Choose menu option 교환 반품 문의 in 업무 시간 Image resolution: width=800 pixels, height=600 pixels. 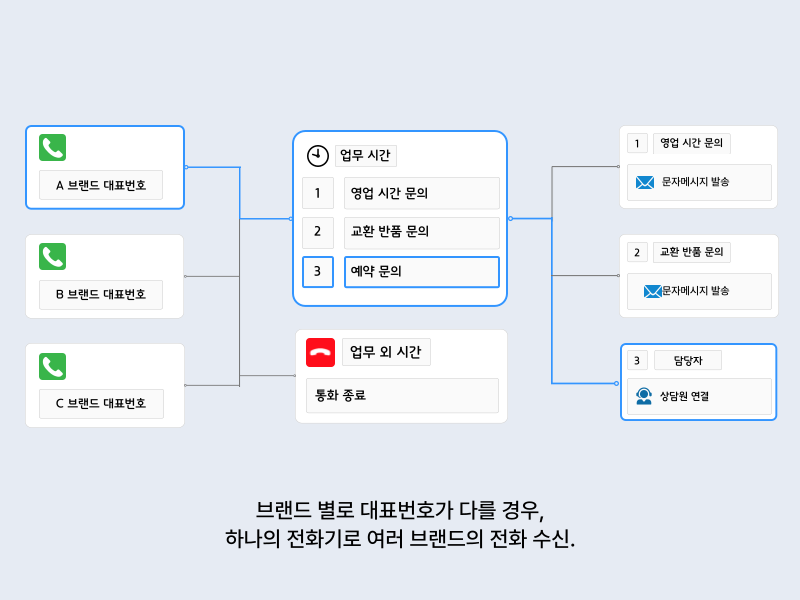coord(421,232)
